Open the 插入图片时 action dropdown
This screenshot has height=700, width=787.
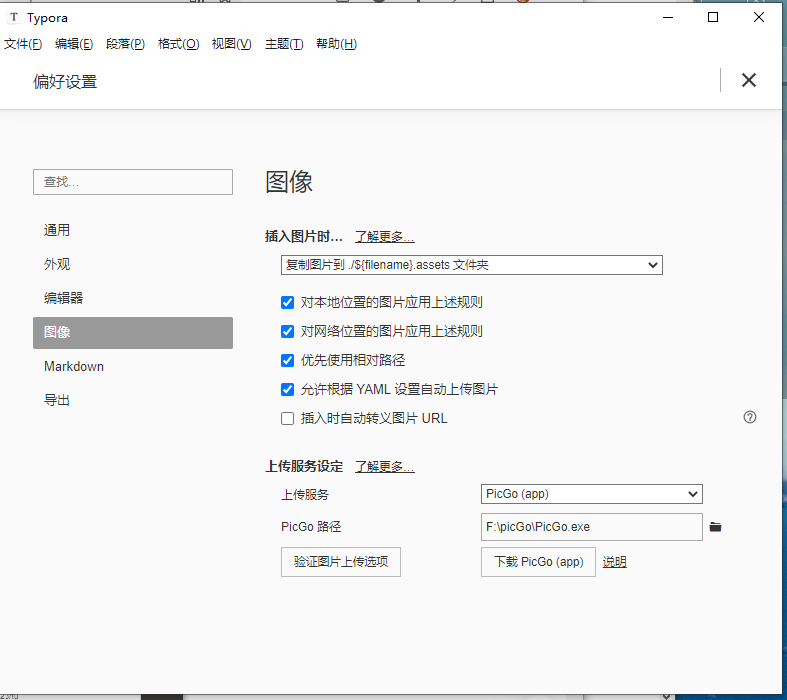tap(472, 265)
